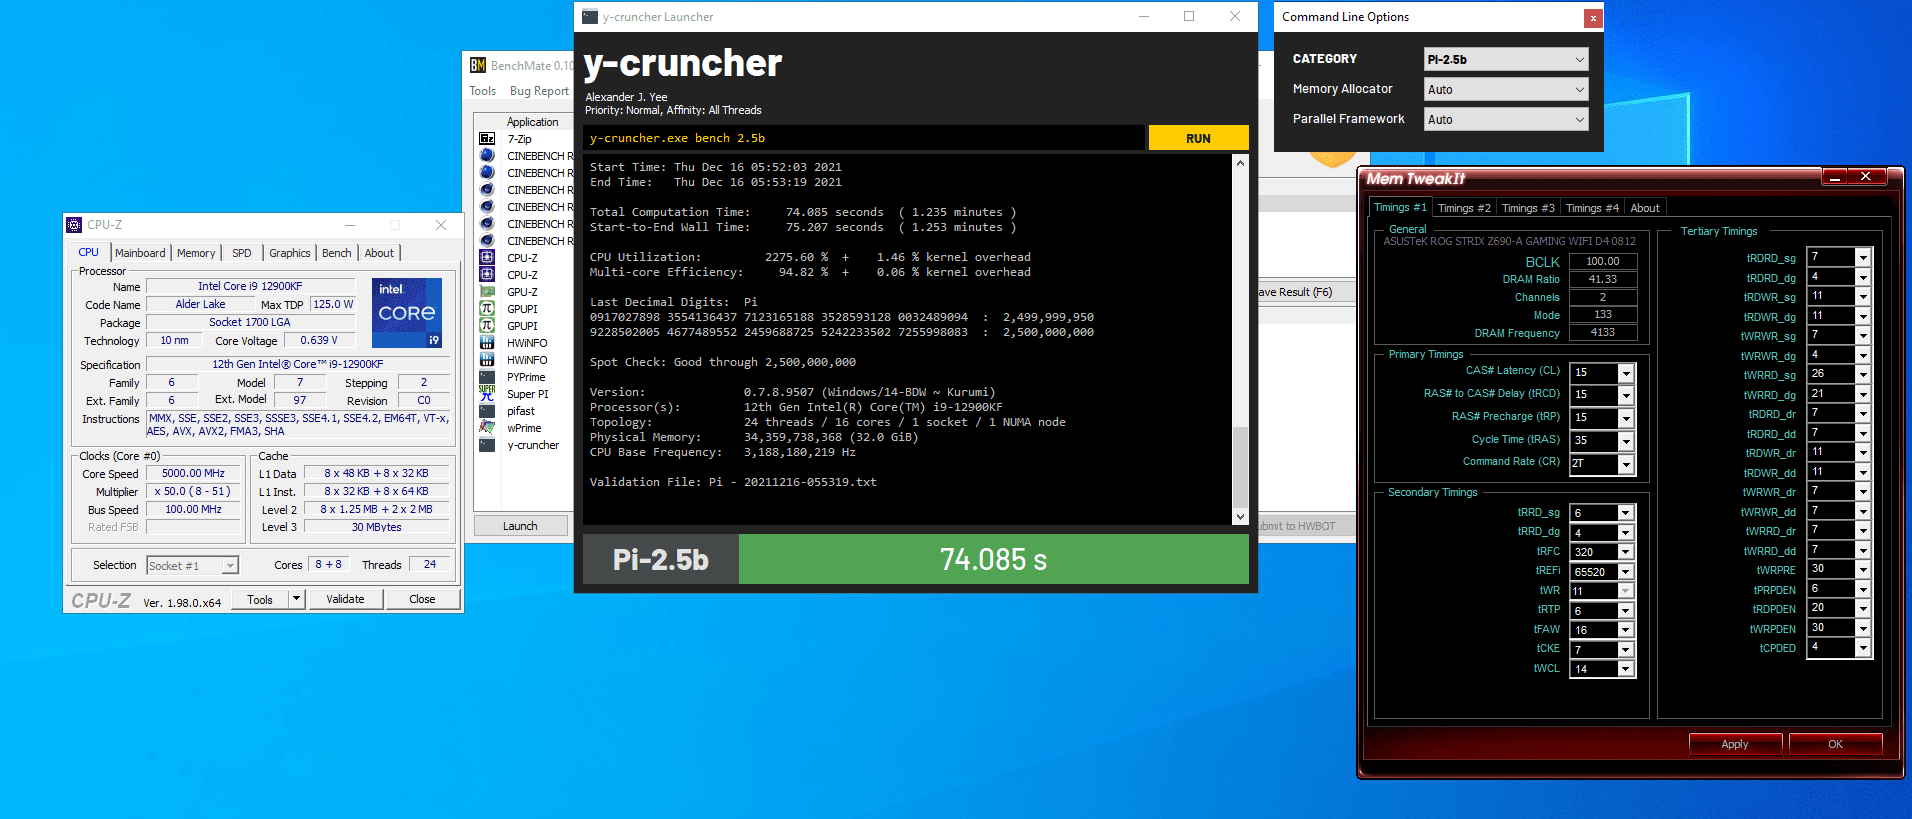This screenshot has height=819, width=1912.
Task: Open the tFAW dropdown in Secondary Timings
Action: click(1626, 630)
